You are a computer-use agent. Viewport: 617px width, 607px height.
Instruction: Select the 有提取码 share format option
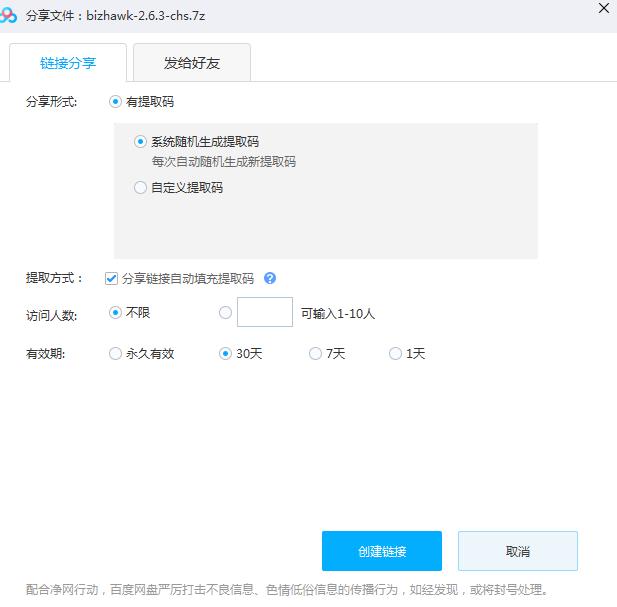click(116, 102)
